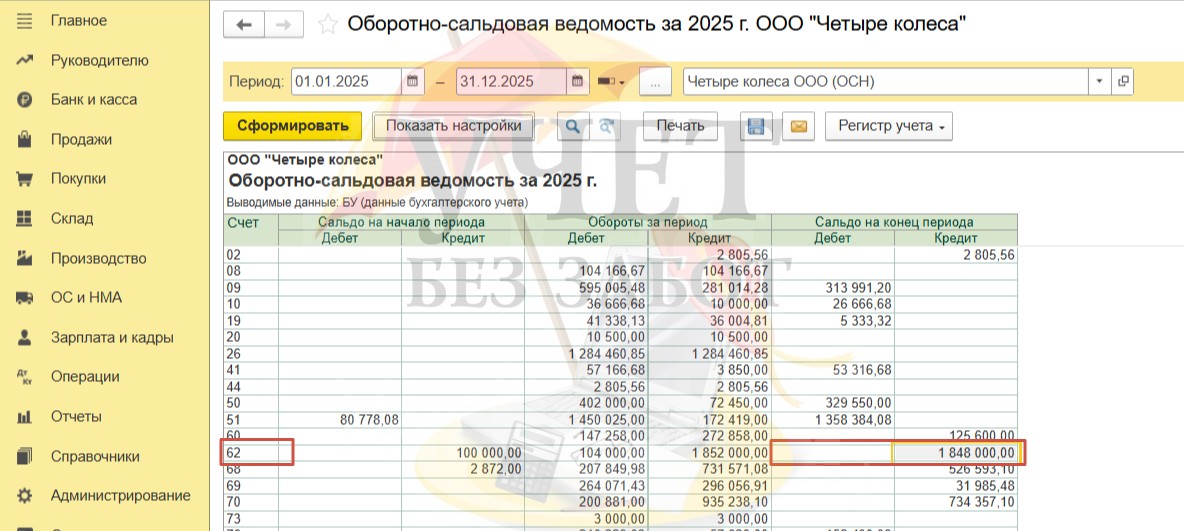Click the end date input field
This screenshot has height=531, width=1184.
(511, 82)
